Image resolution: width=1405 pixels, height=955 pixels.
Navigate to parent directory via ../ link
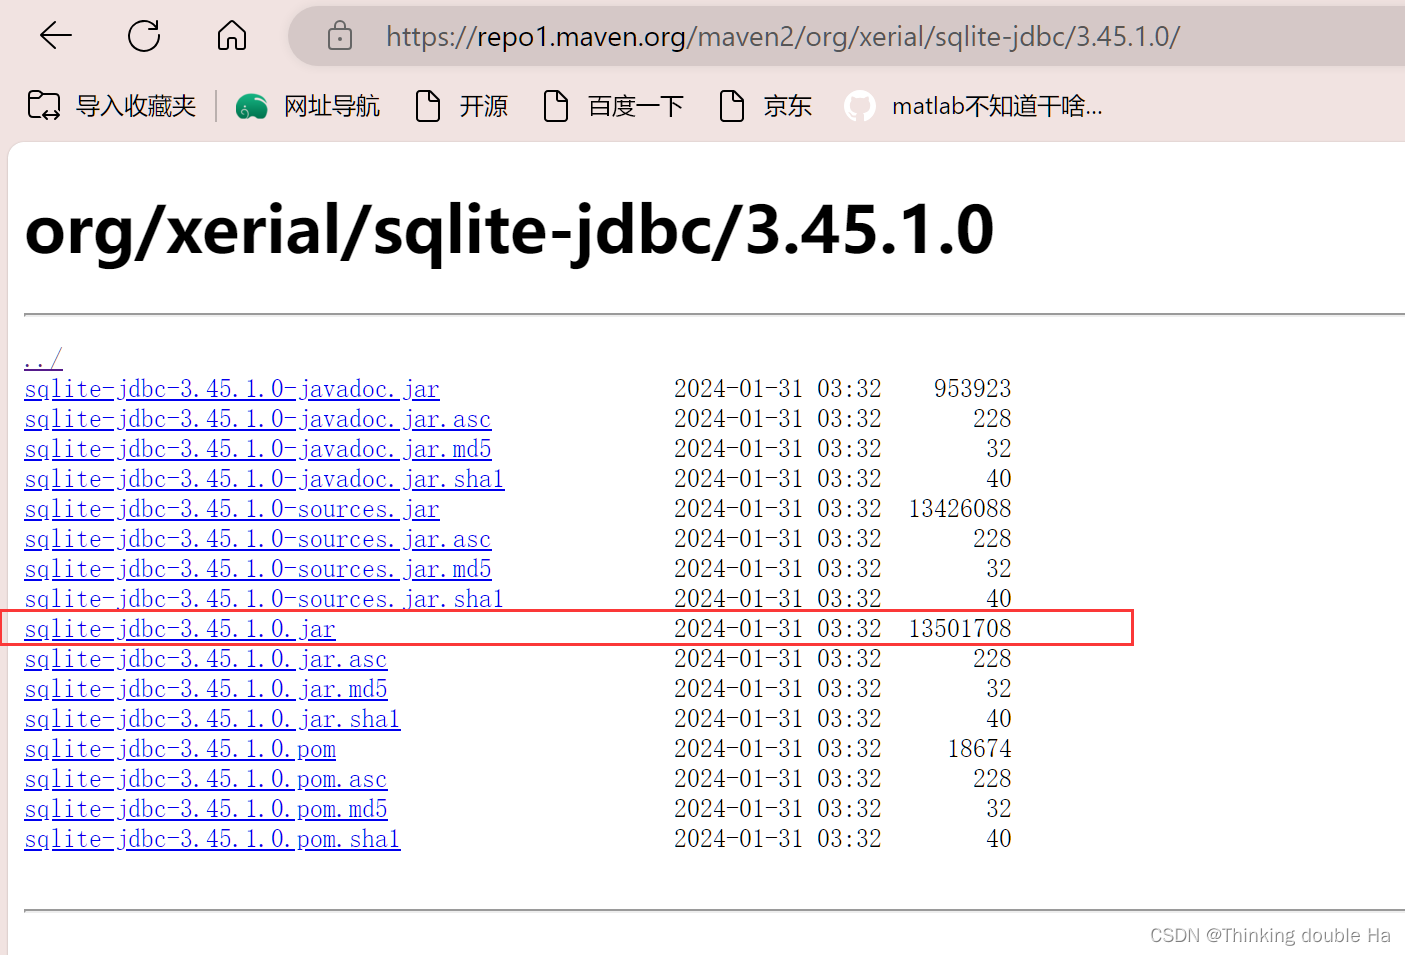click(x=41, y=358)
